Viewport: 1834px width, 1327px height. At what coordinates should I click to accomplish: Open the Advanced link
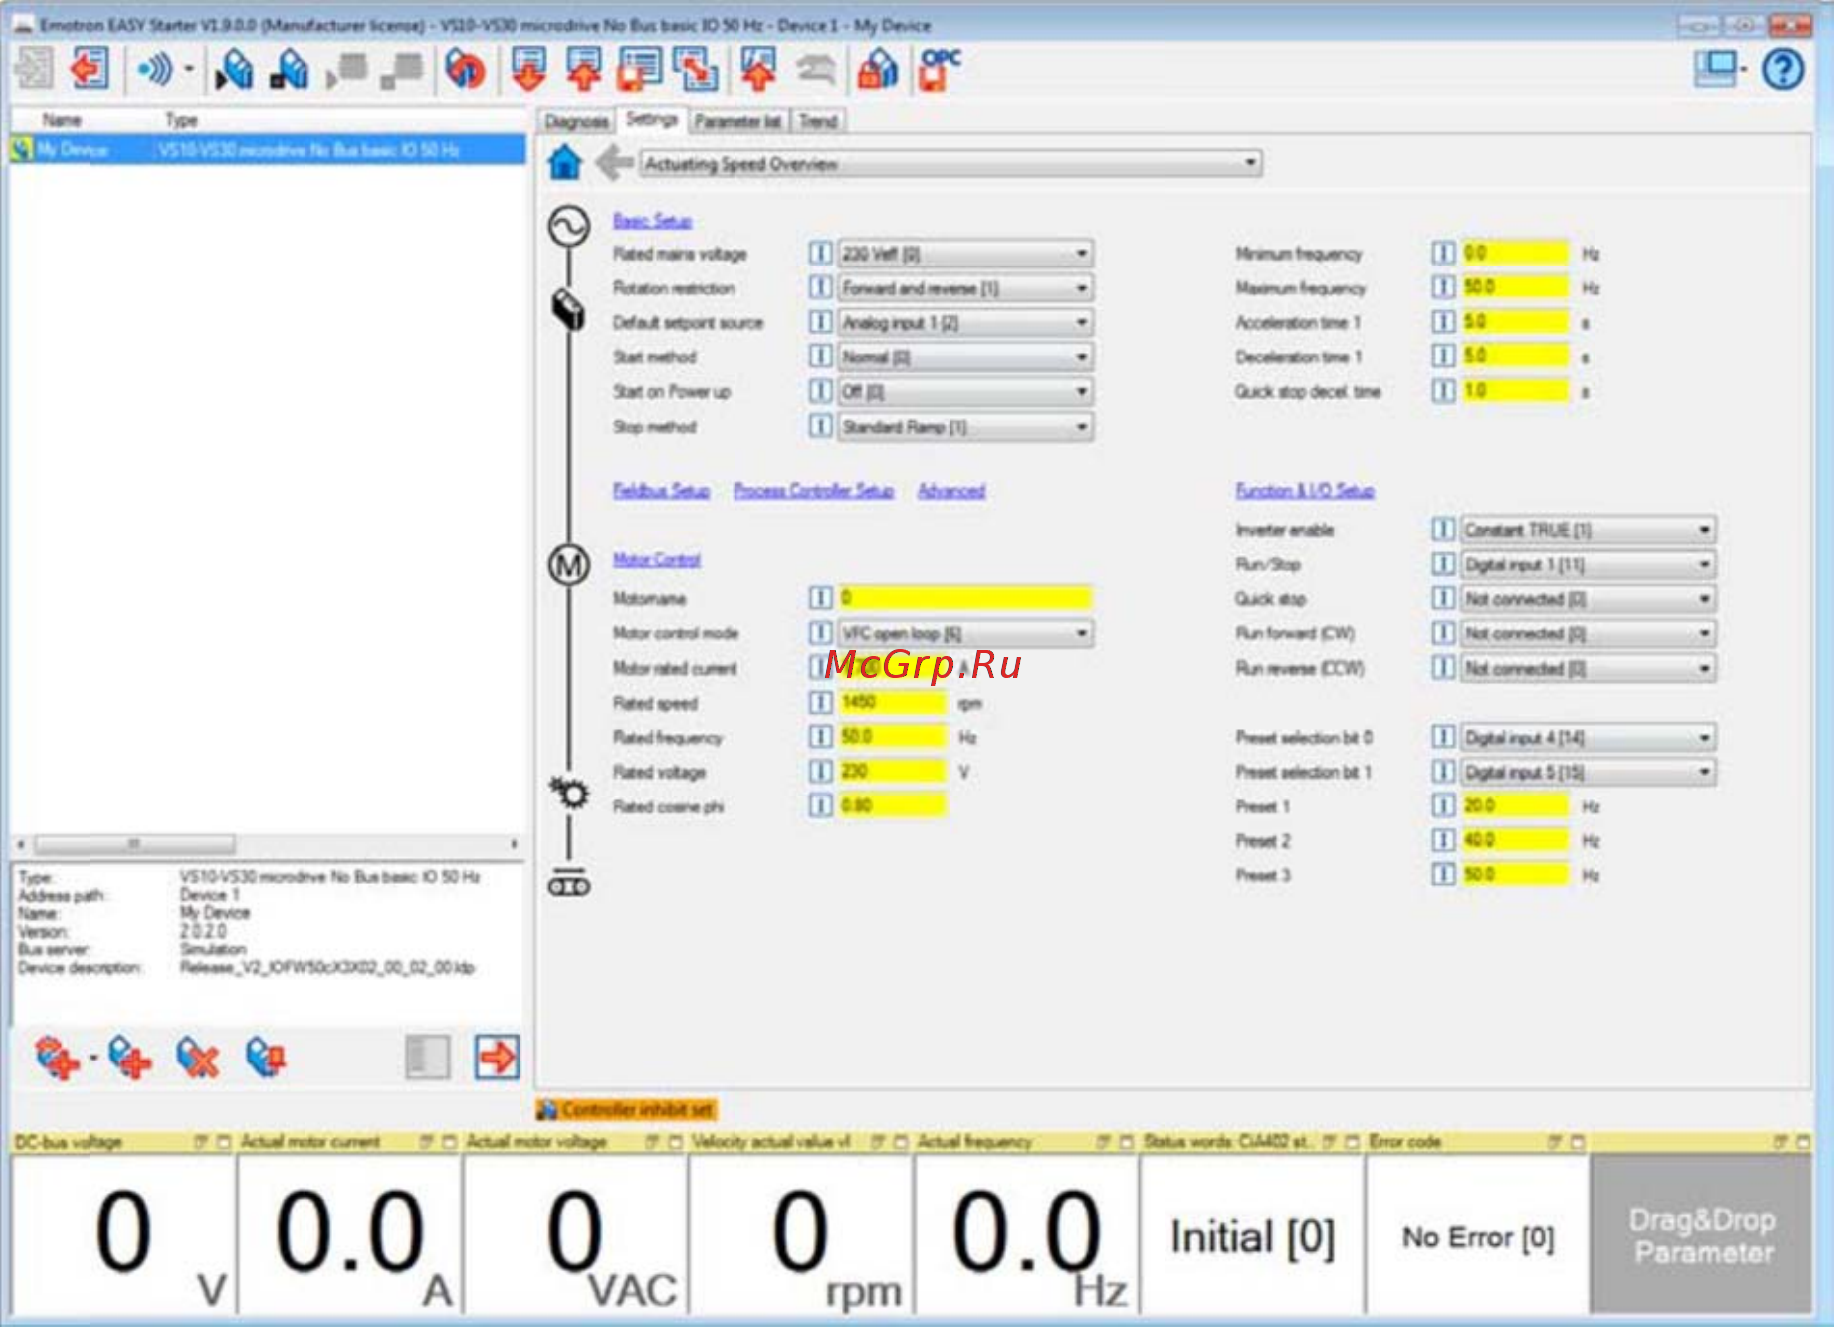tap(951, 490)
